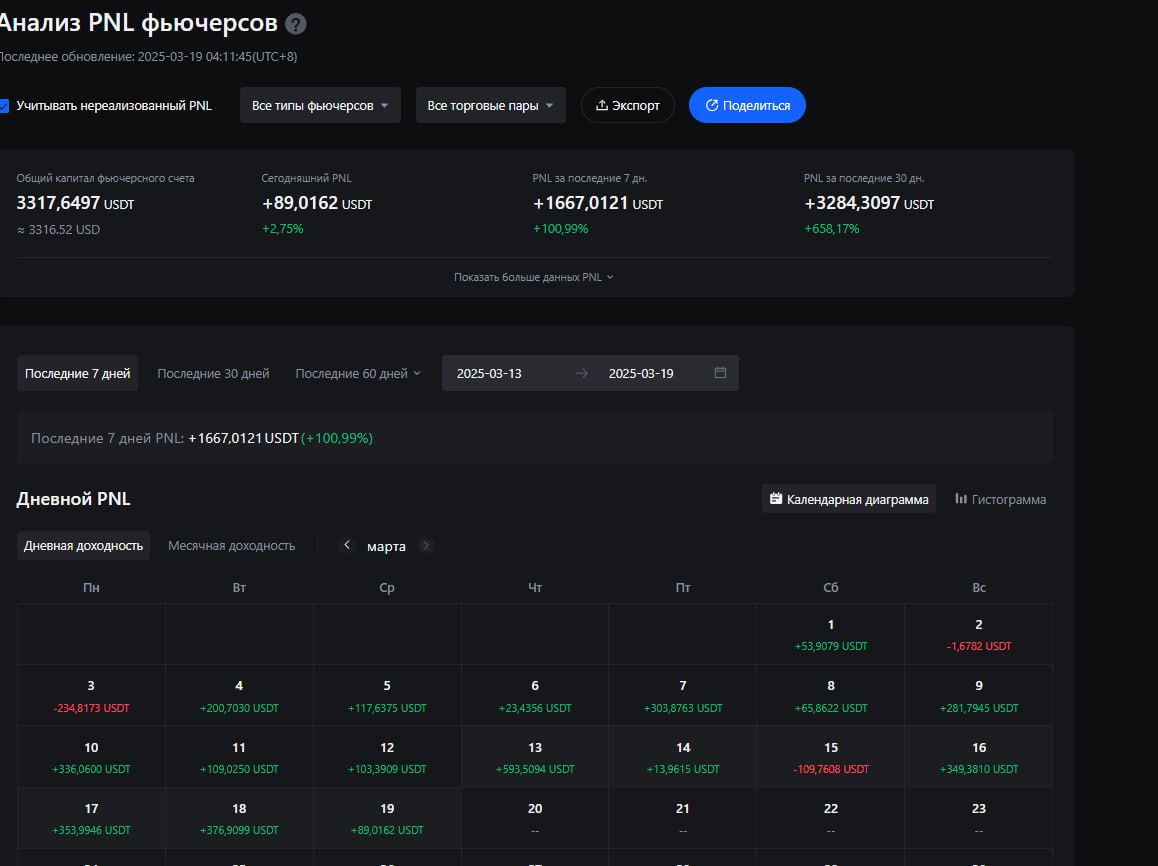Screen dimensions: 1158x866
Task: Click calendar day 7 with +303,8763 USDT
Action: click(682, 695)
